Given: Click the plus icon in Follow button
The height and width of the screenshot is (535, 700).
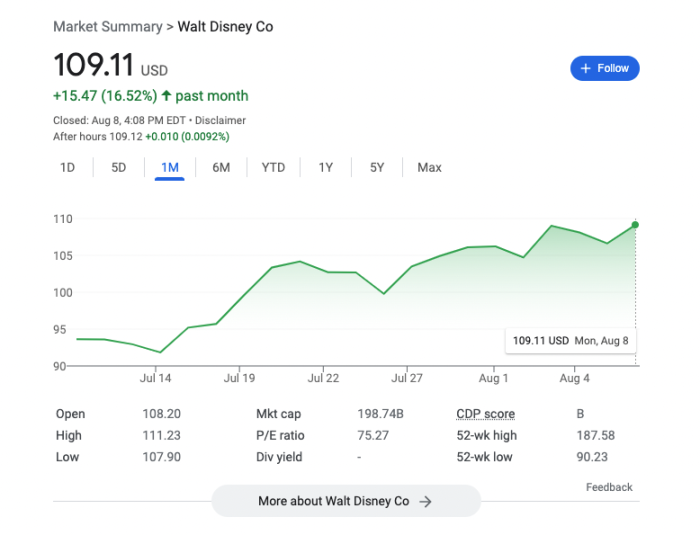Looking at the screenshot, I should click(x=584, y=68).
